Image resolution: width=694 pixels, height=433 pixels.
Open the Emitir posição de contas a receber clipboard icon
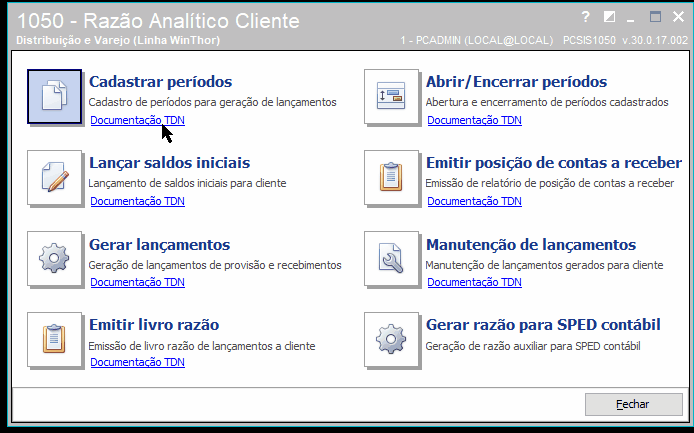pos(391,178)
